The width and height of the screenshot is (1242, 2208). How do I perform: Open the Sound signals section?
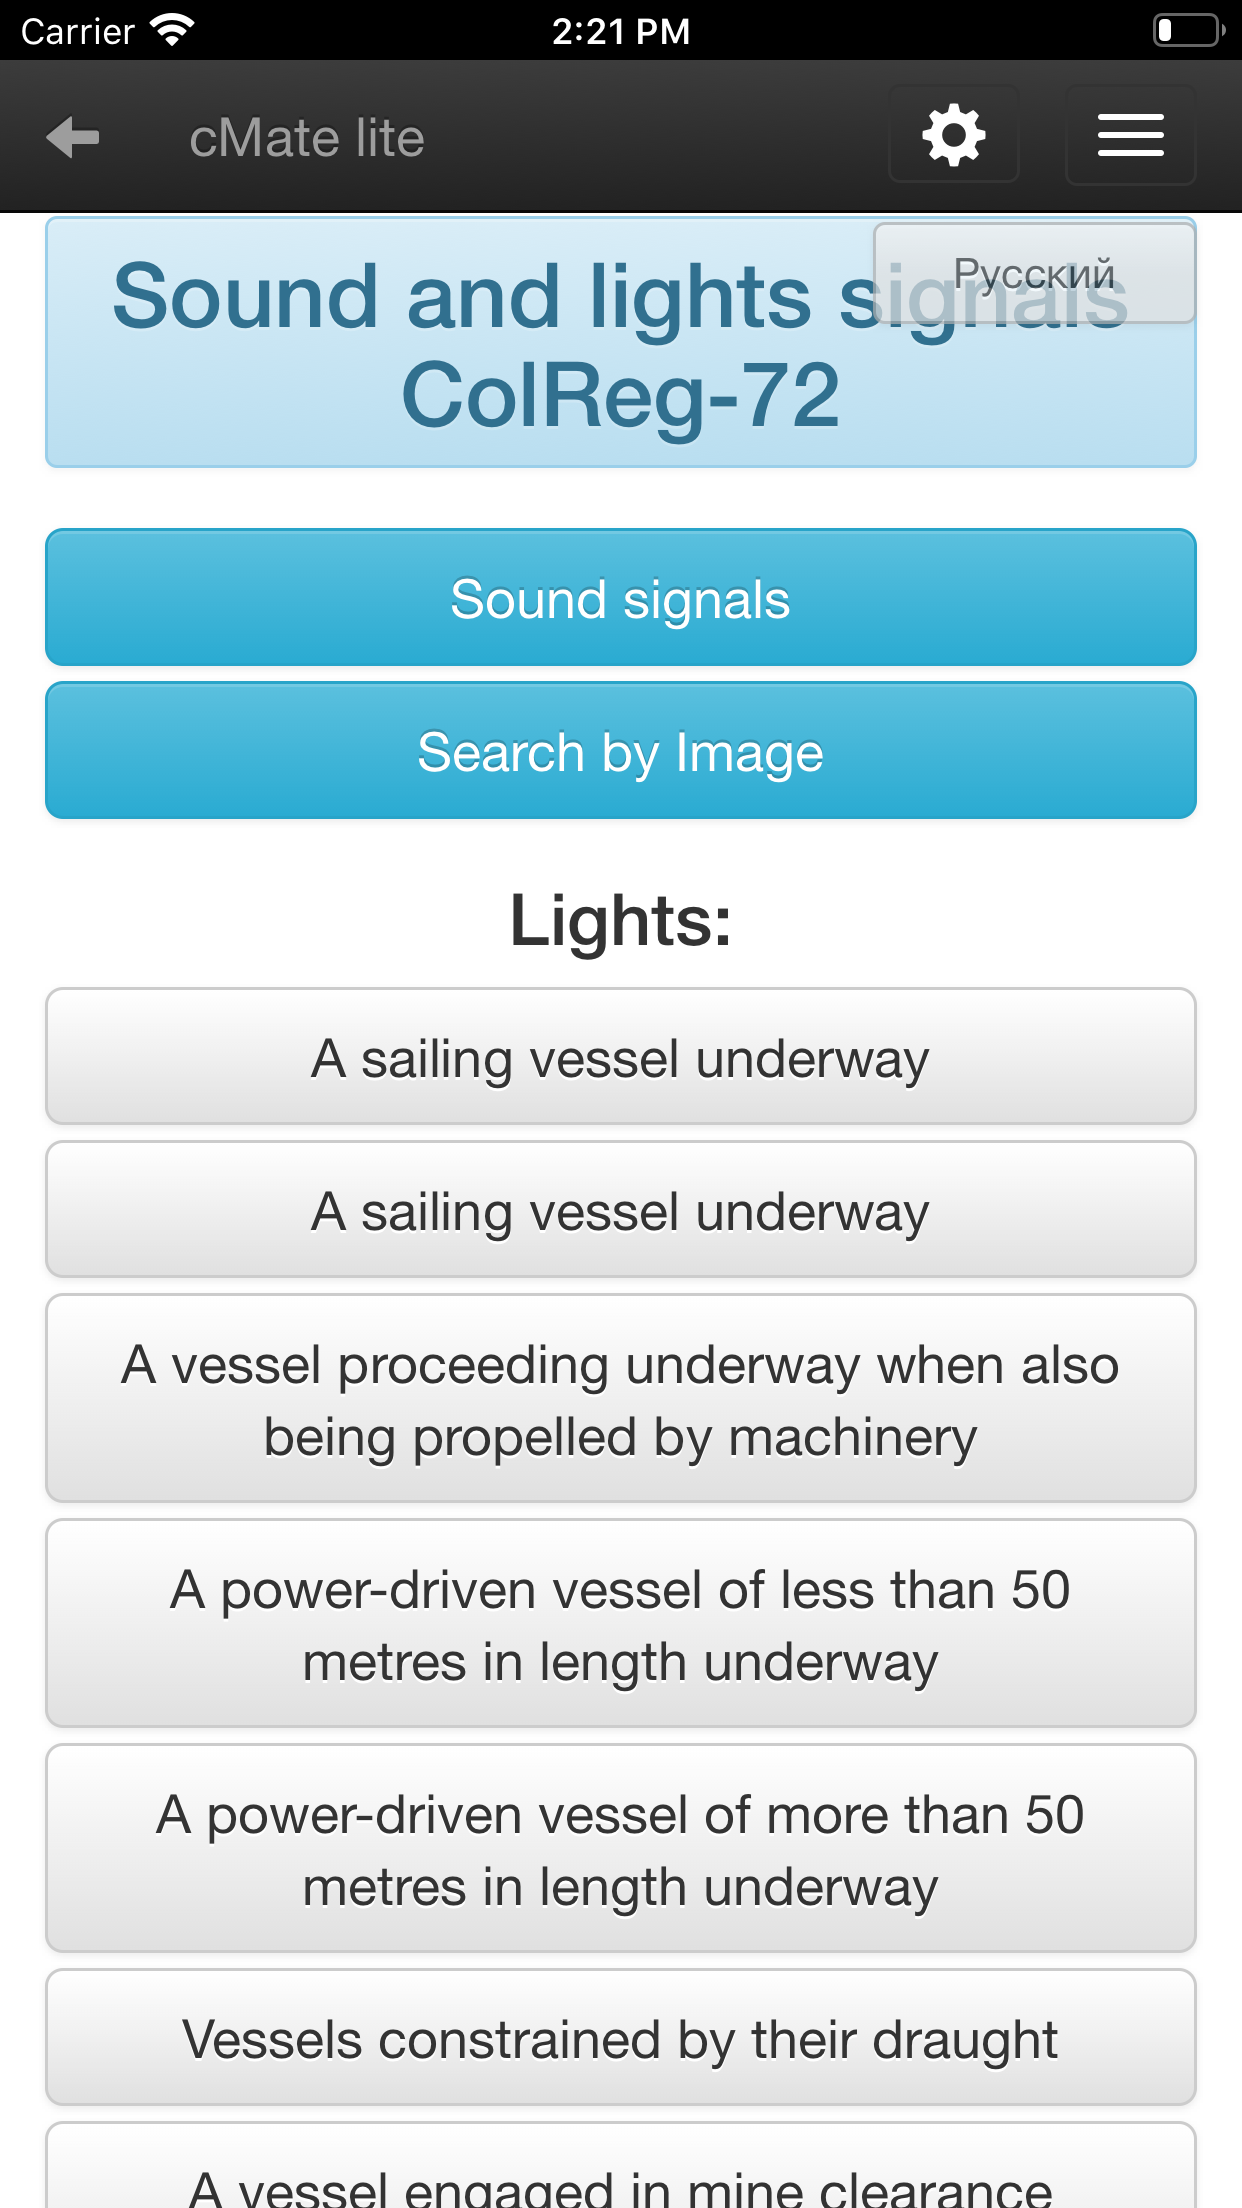click(x=621, y=598)
